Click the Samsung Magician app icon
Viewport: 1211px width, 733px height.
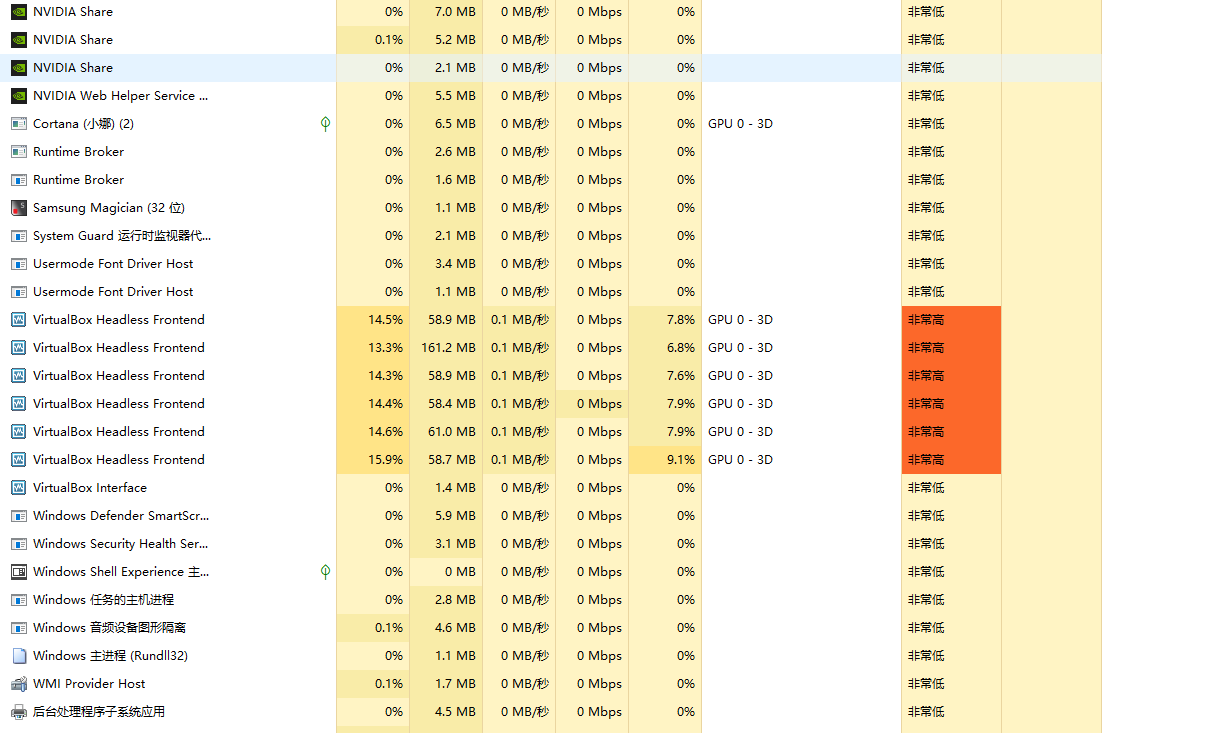[x=18, y=208]
